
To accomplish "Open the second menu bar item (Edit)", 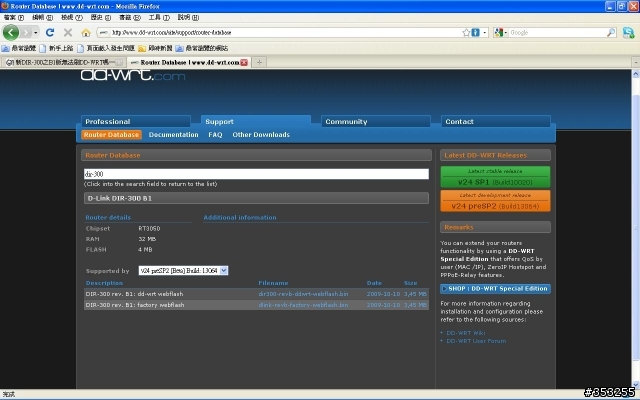I will (x=42, y=18).
